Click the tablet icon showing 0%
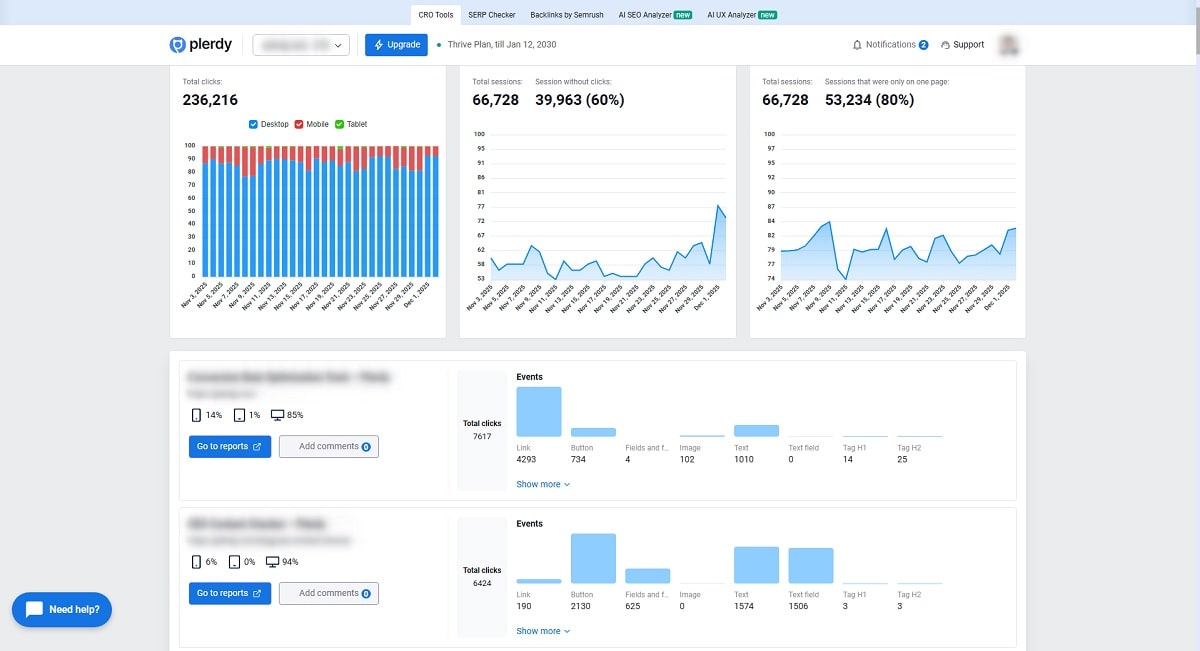Viewport: 1200px width, 651px height. pyautogui.click(x=234, y=562)
